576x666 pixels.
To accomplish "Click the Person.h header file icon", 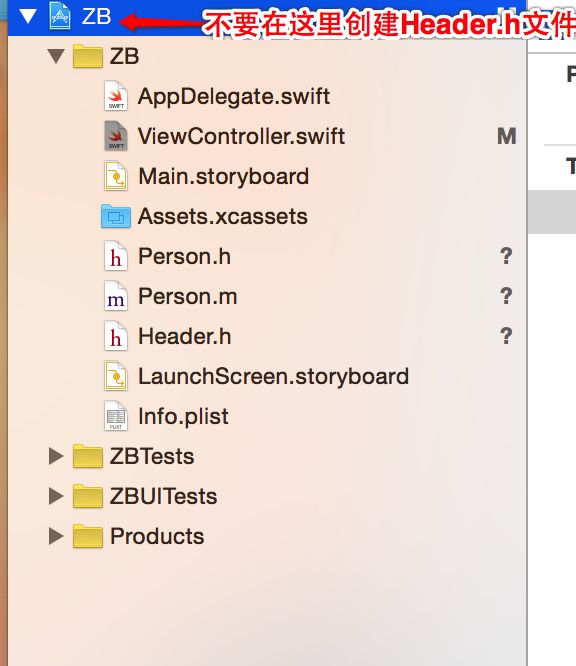I will pyautogui.click(x=116, y=256).
